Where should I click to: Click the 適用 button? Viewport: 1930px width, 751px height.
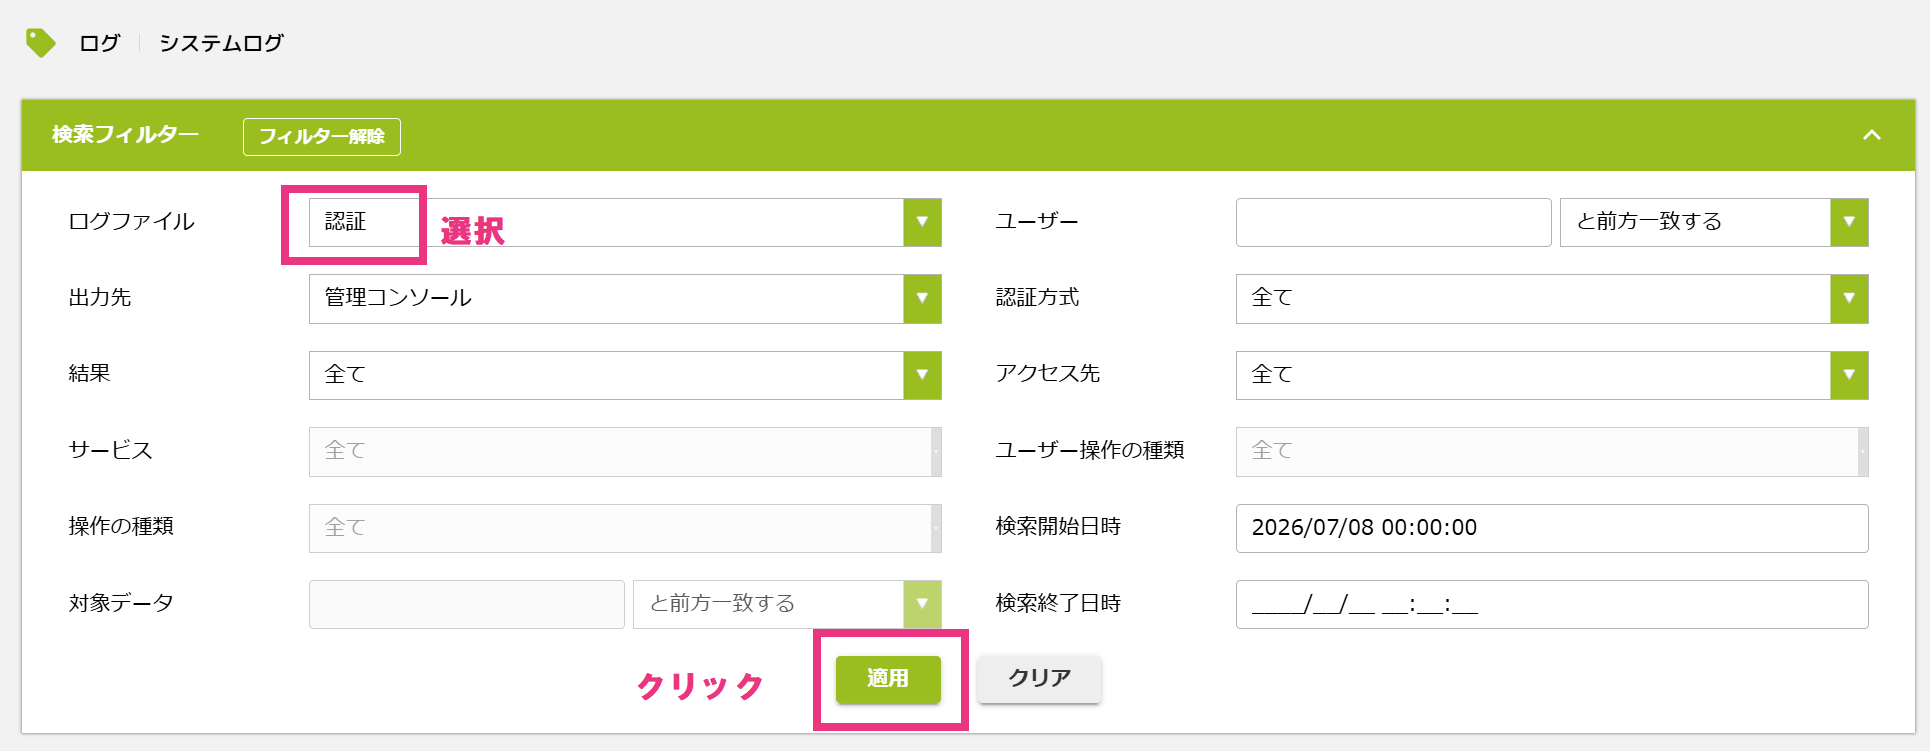tap(888, 679)
